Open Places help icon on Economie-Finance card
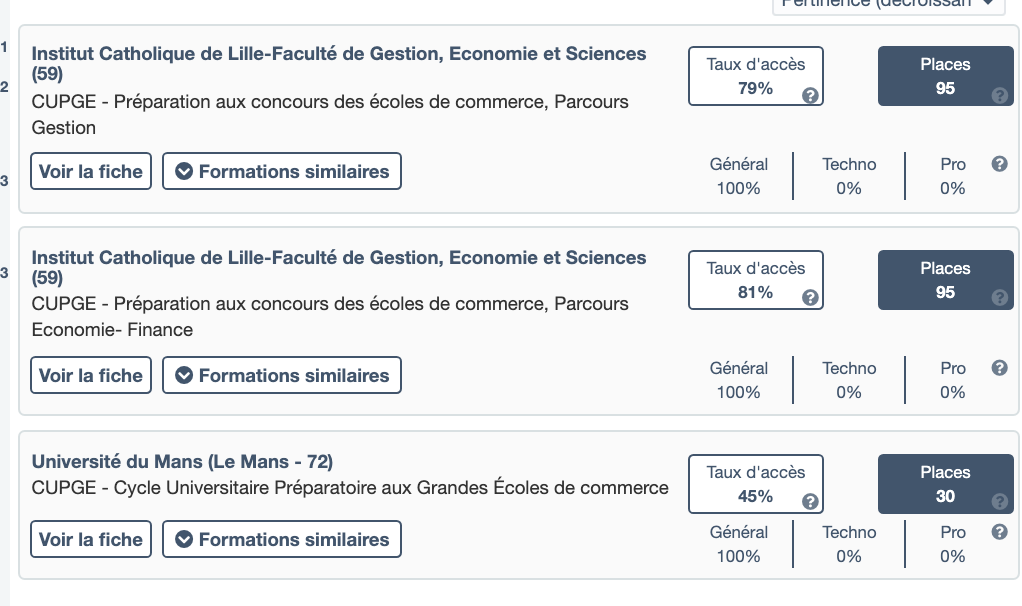1022x606 pixels. click(x=999, y=298)
